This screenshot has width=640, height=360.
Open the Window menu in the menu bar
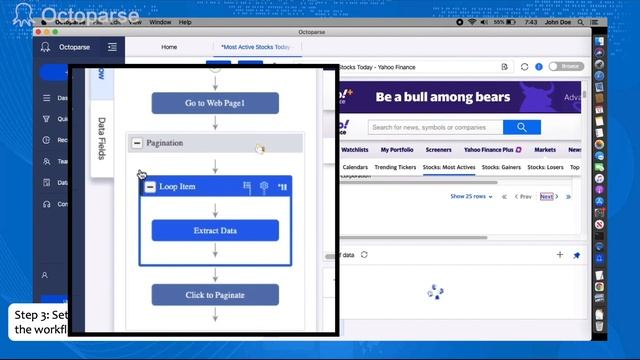(x=160, y=22)
